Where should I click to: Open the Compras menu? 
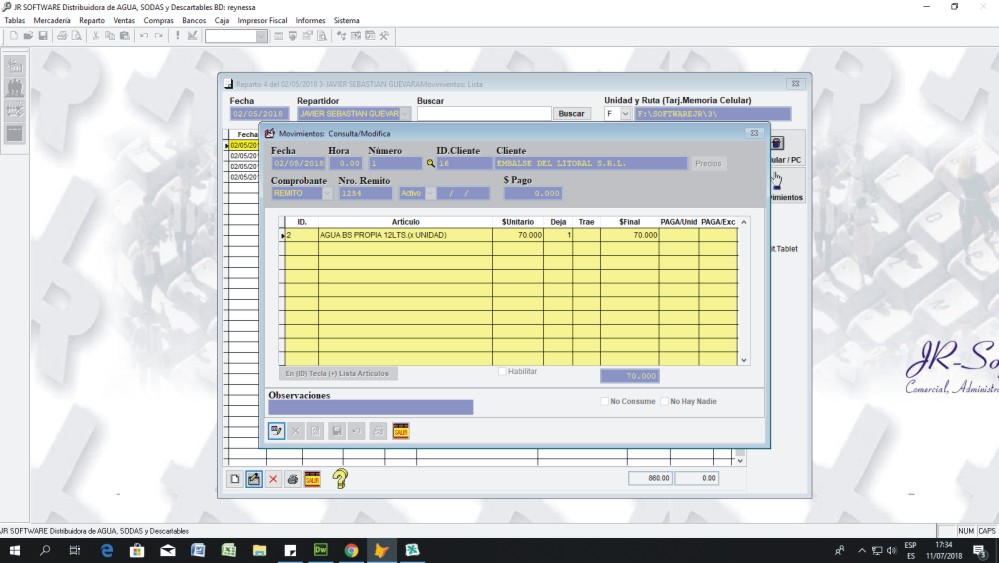159,20
